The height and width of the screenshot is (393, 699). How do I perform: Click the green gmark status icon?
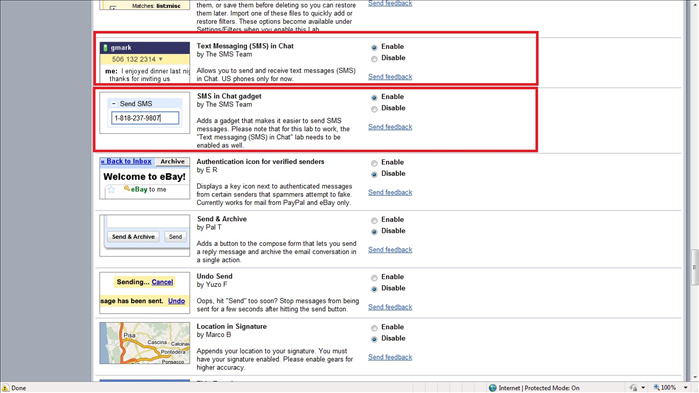click(106, 48)
